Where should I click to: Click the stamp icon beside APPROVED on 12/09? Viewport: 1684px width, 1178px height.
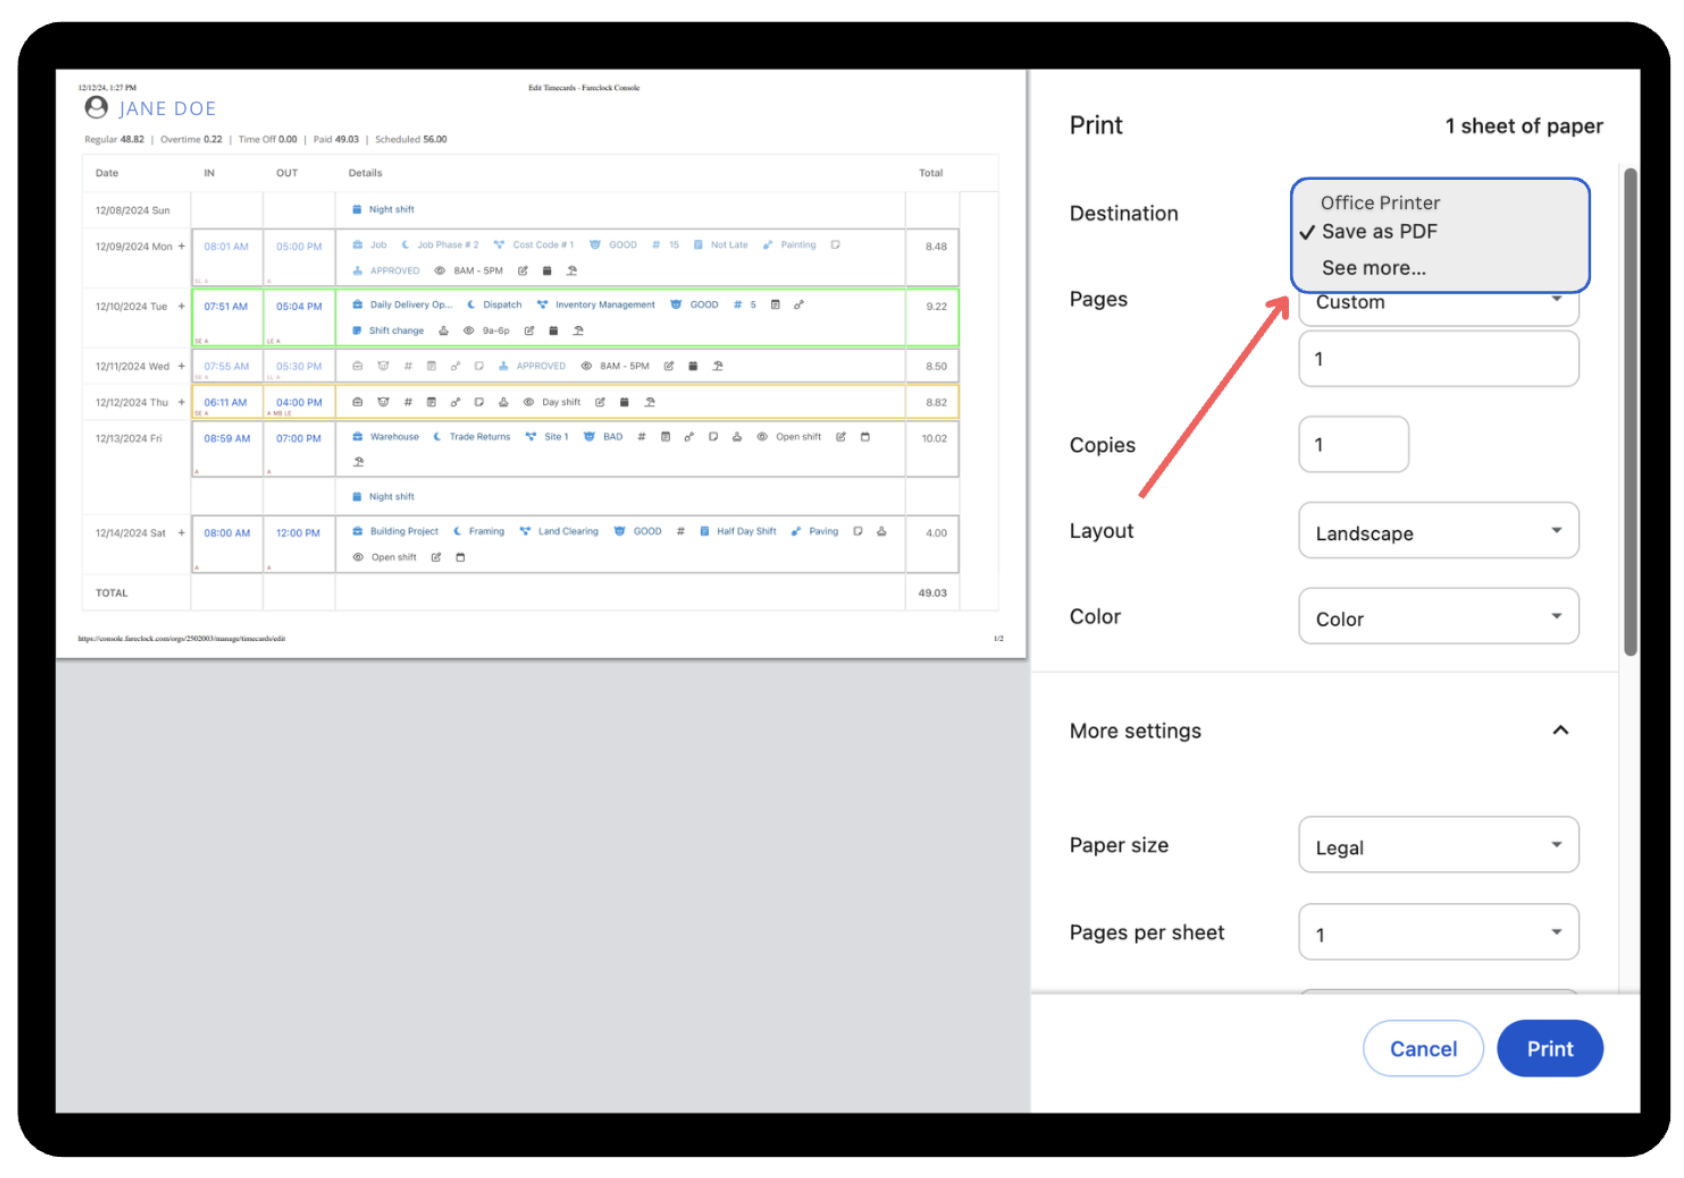coord(357,271)
